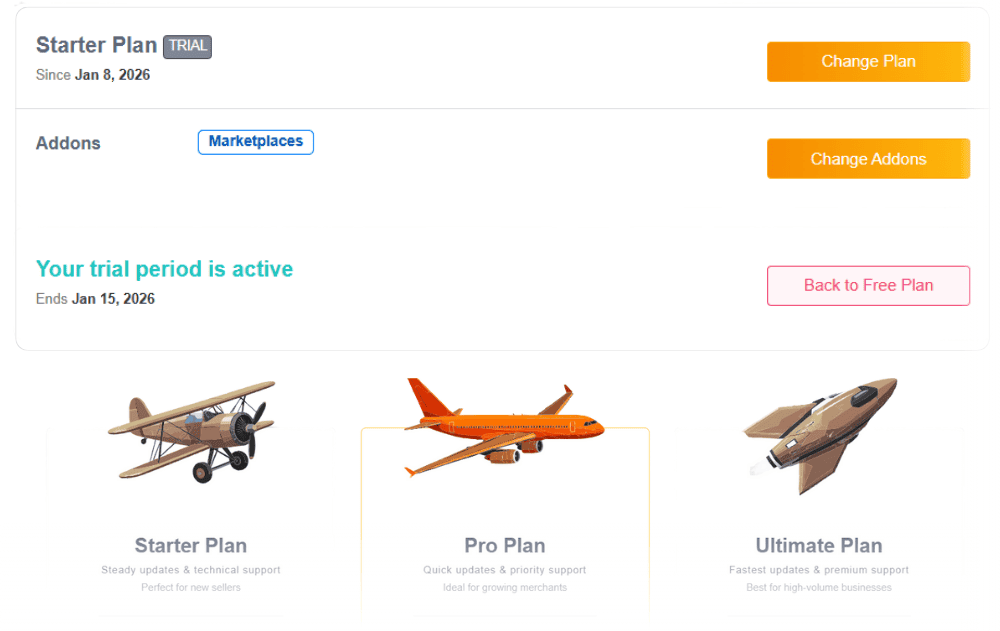This screenshot has height=631, width=1000.
Task: Select the Marketplaces addon tag
Action: (x=256, y=142)
